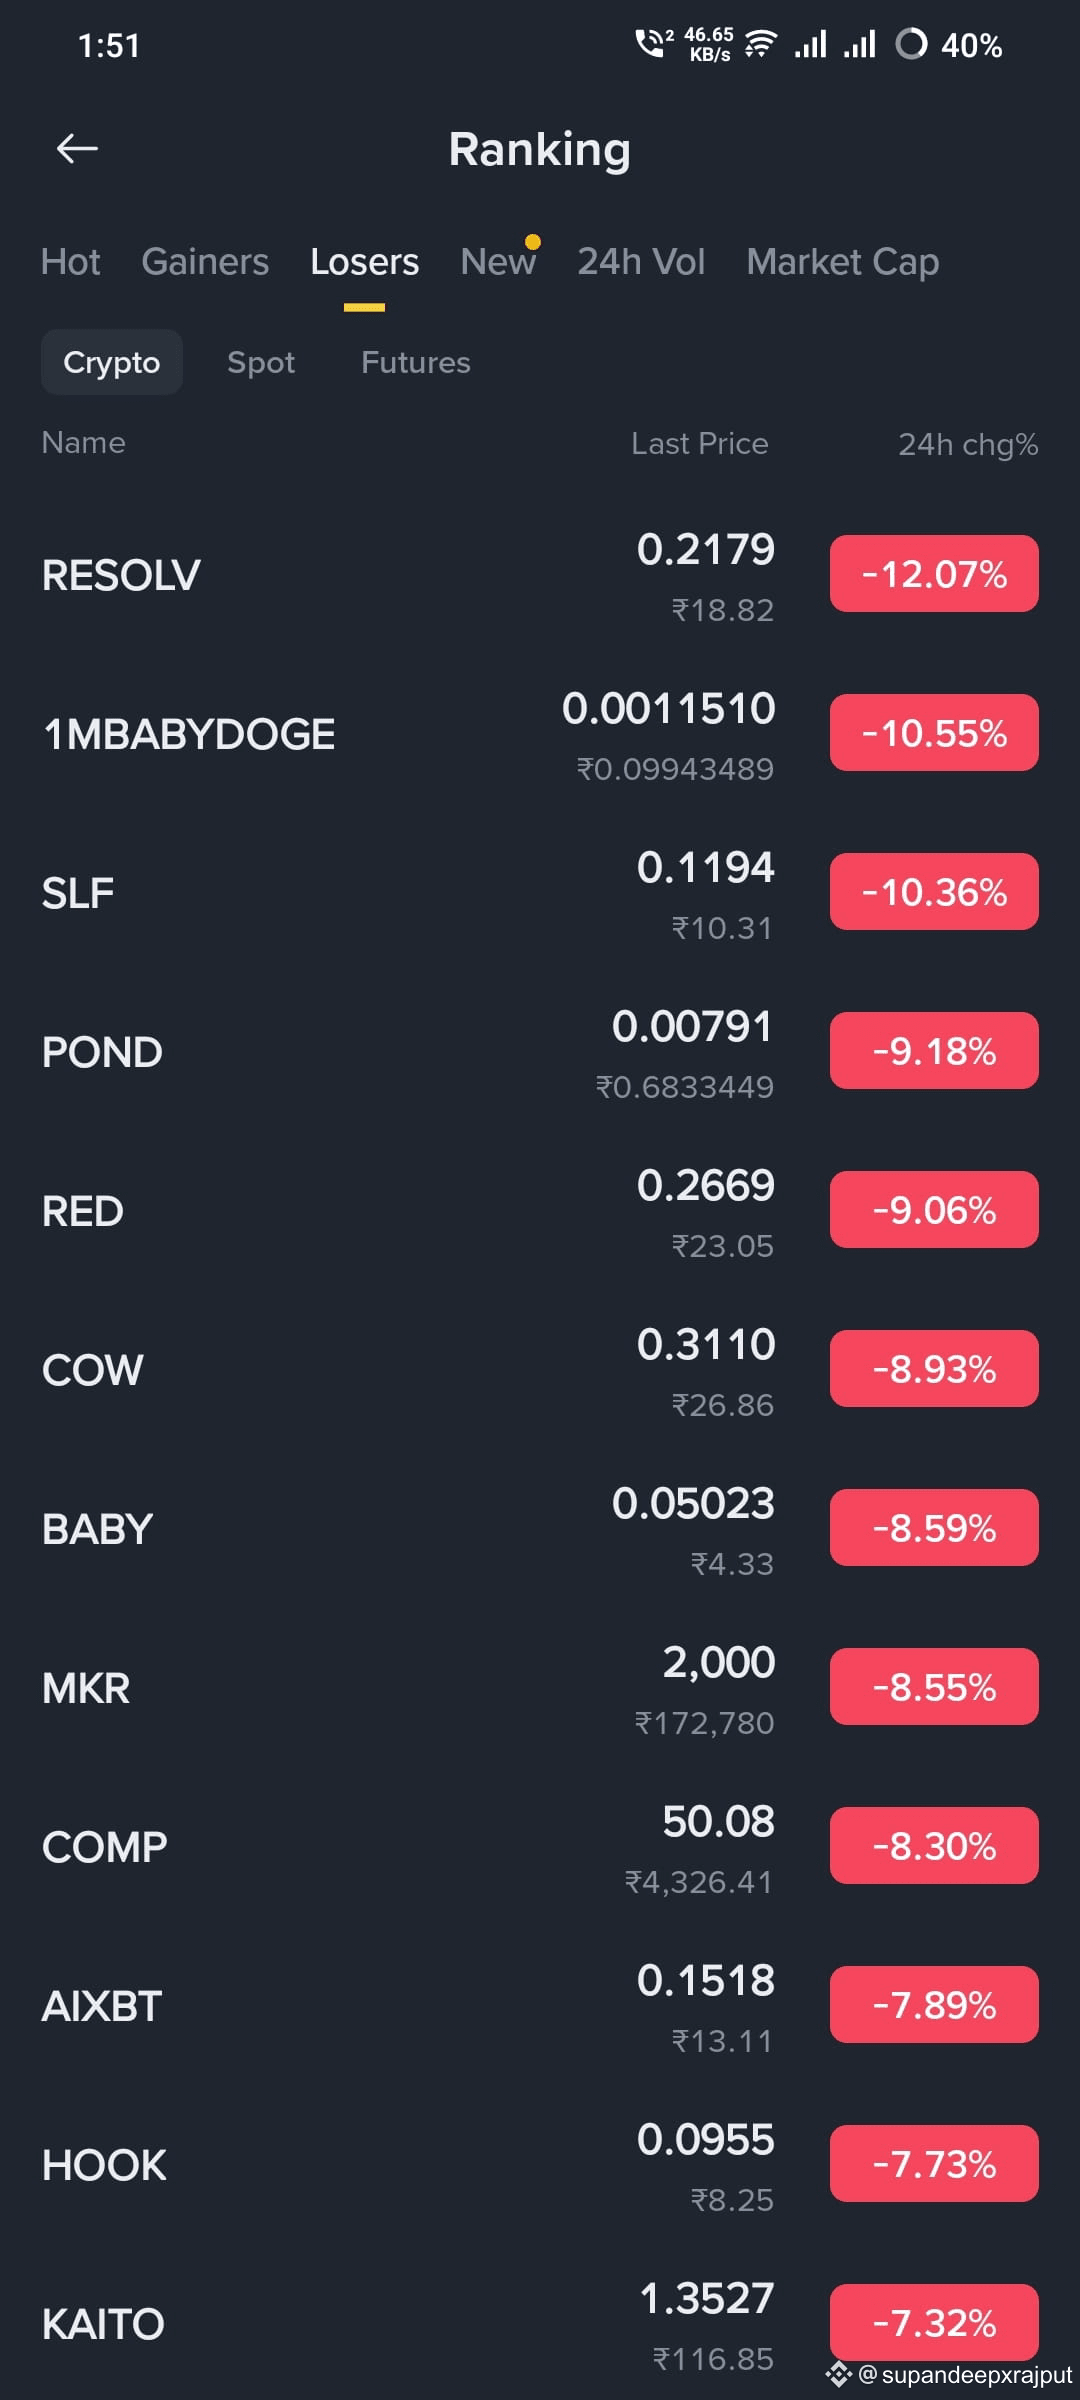
Task: Tap the -8.30% badge on COMP
Action: (x=934, y=1846)
